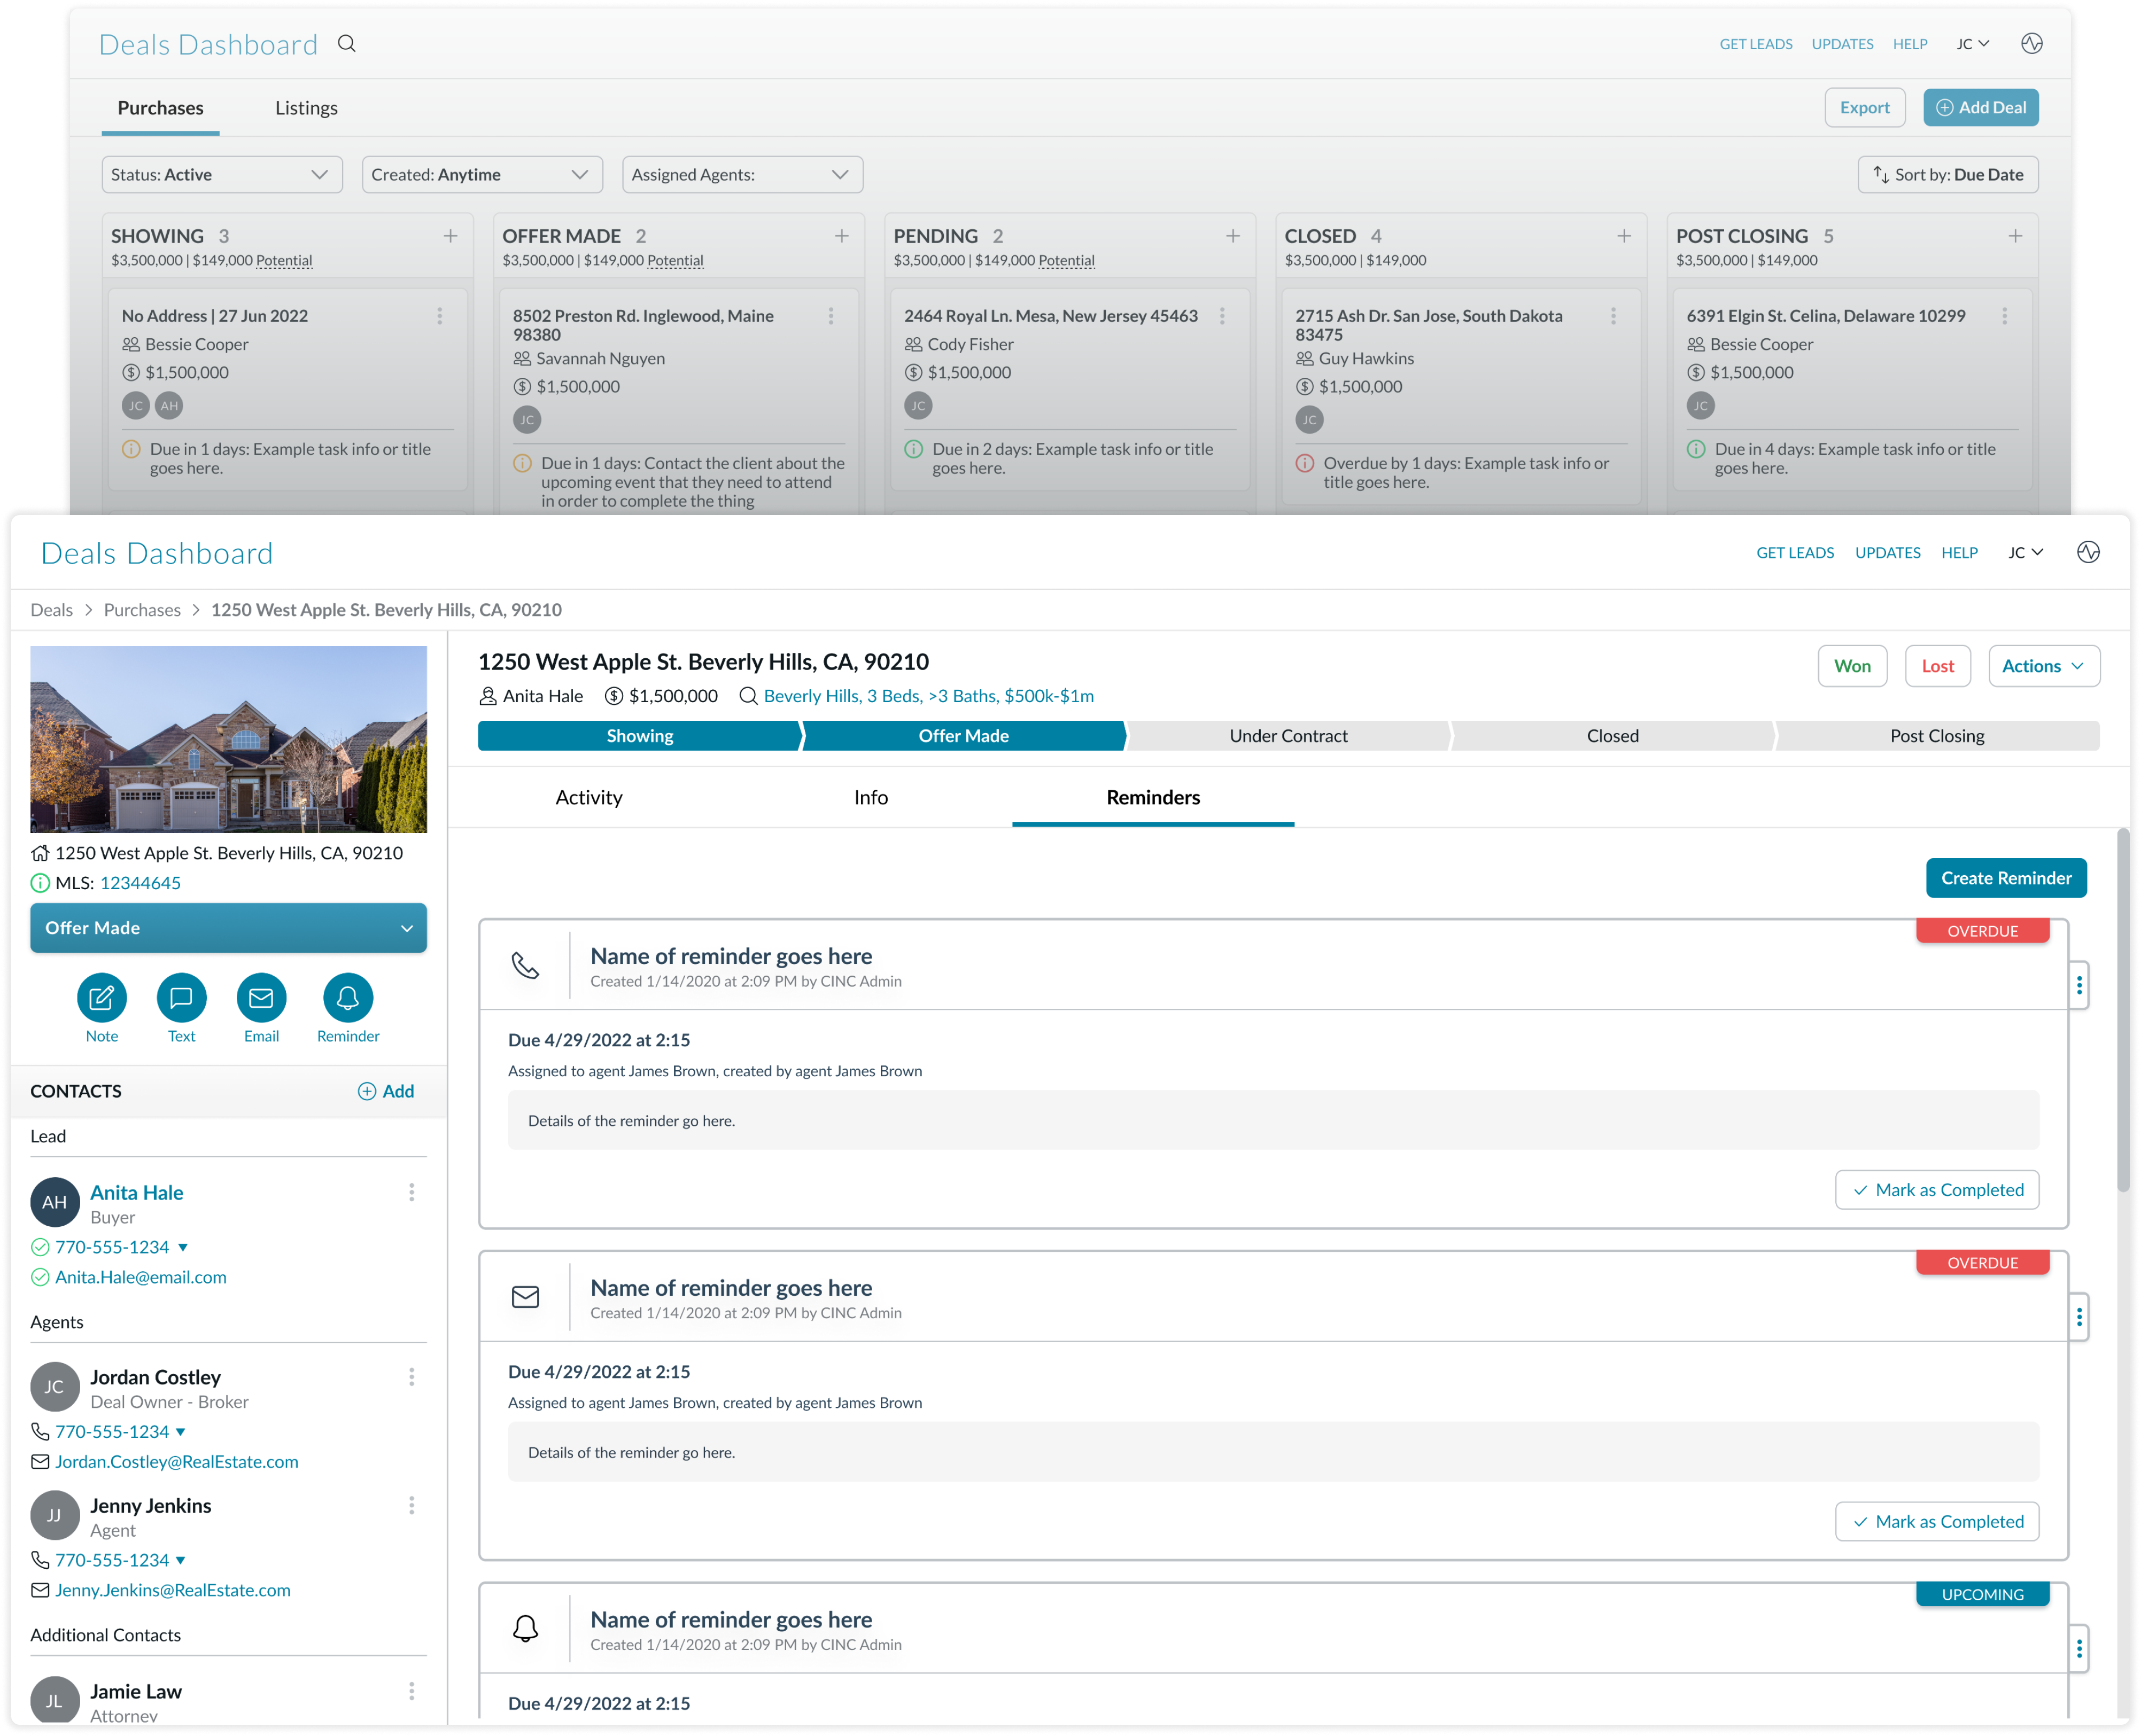Expand Anita Hale's phone number dropdown arrow
Image resolution: width=2141 pixels, height=1736 pixels.
pyautogui.click(x=183, y=1247)
